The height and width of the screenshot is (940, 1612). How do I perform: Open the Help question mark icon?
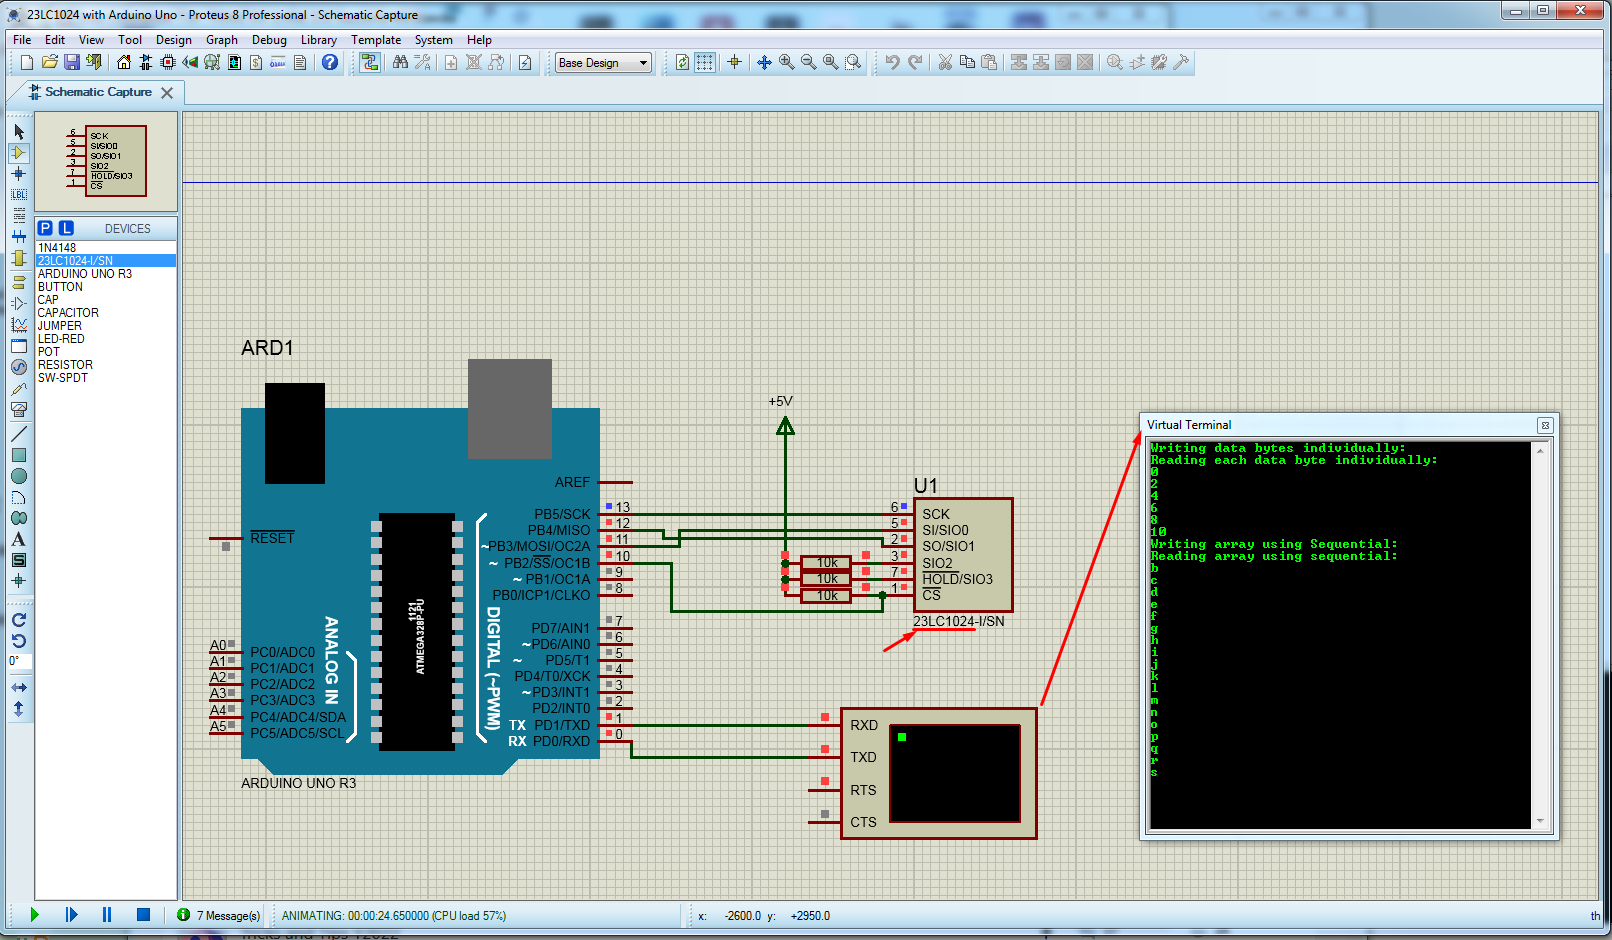click(330, 62)
